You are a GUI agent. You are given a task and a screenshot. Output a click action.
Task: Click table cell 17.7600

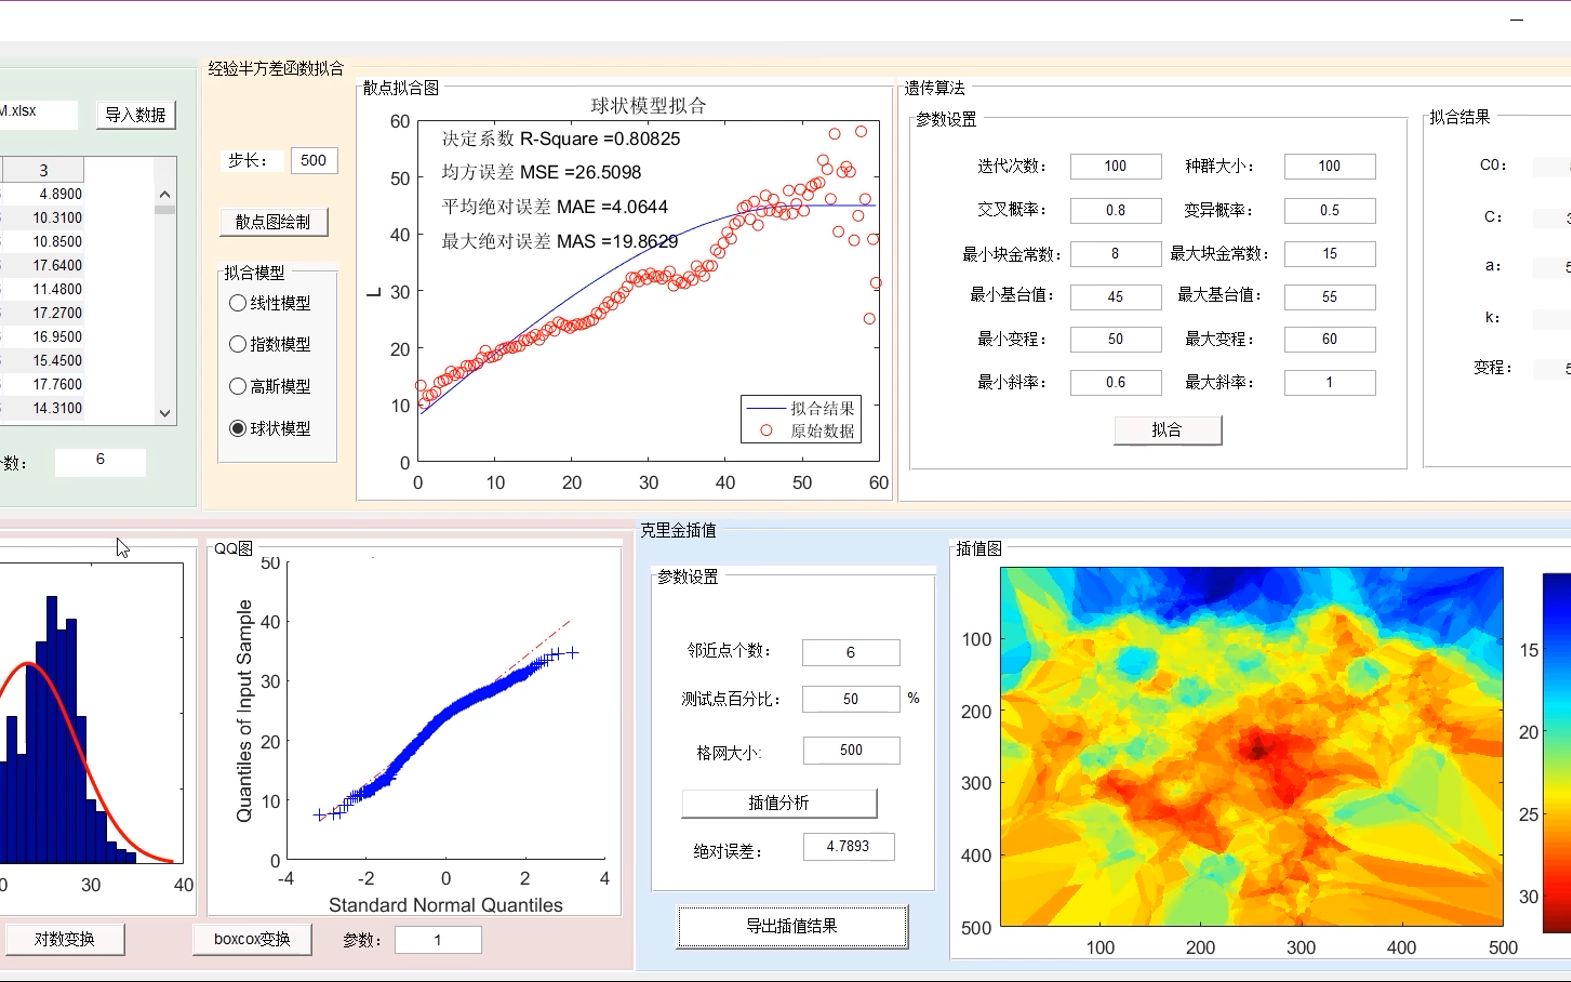click(43, 384)
